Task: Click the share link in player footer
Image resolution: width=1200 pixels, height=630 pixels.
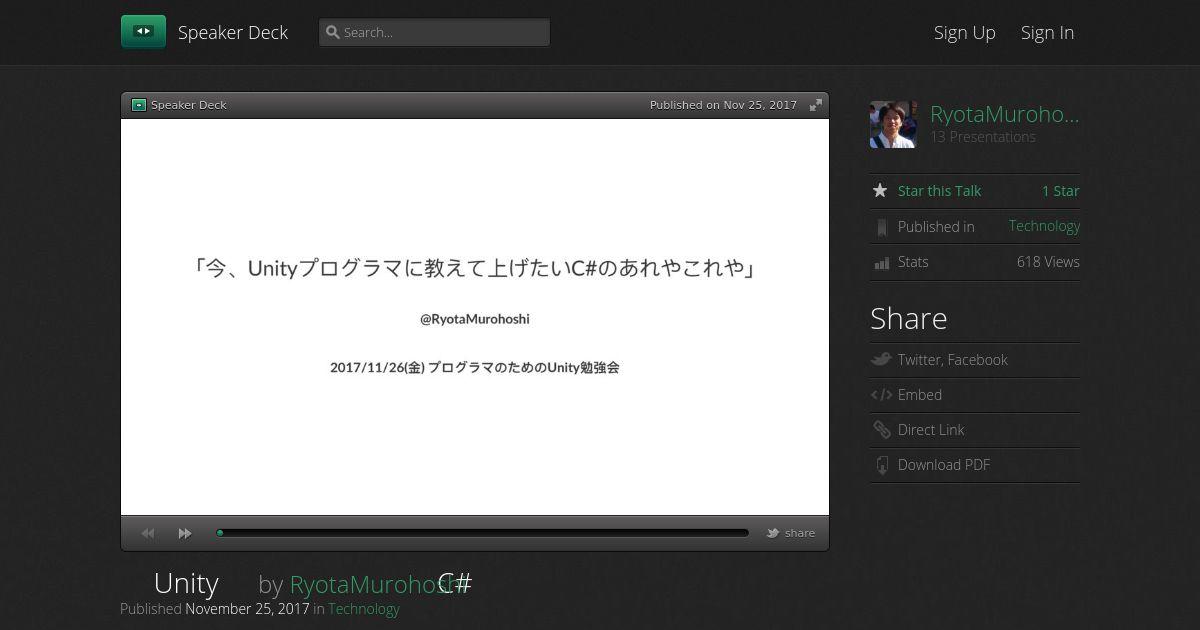Action: pyautogui.click(x=800, y=533)
